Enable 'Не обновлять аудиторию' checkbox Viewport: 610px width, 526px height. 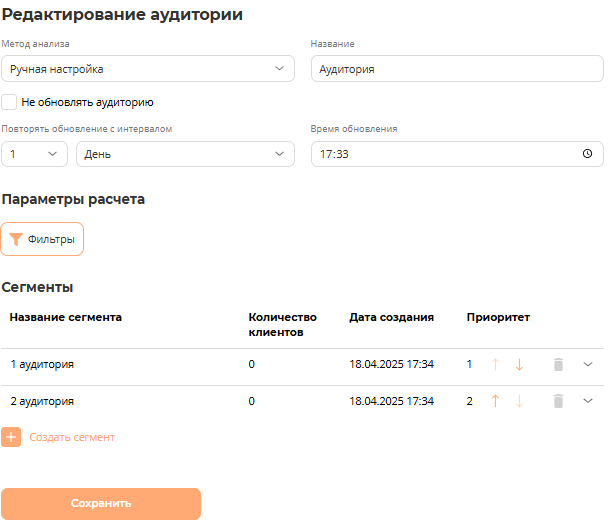[9, 102]
